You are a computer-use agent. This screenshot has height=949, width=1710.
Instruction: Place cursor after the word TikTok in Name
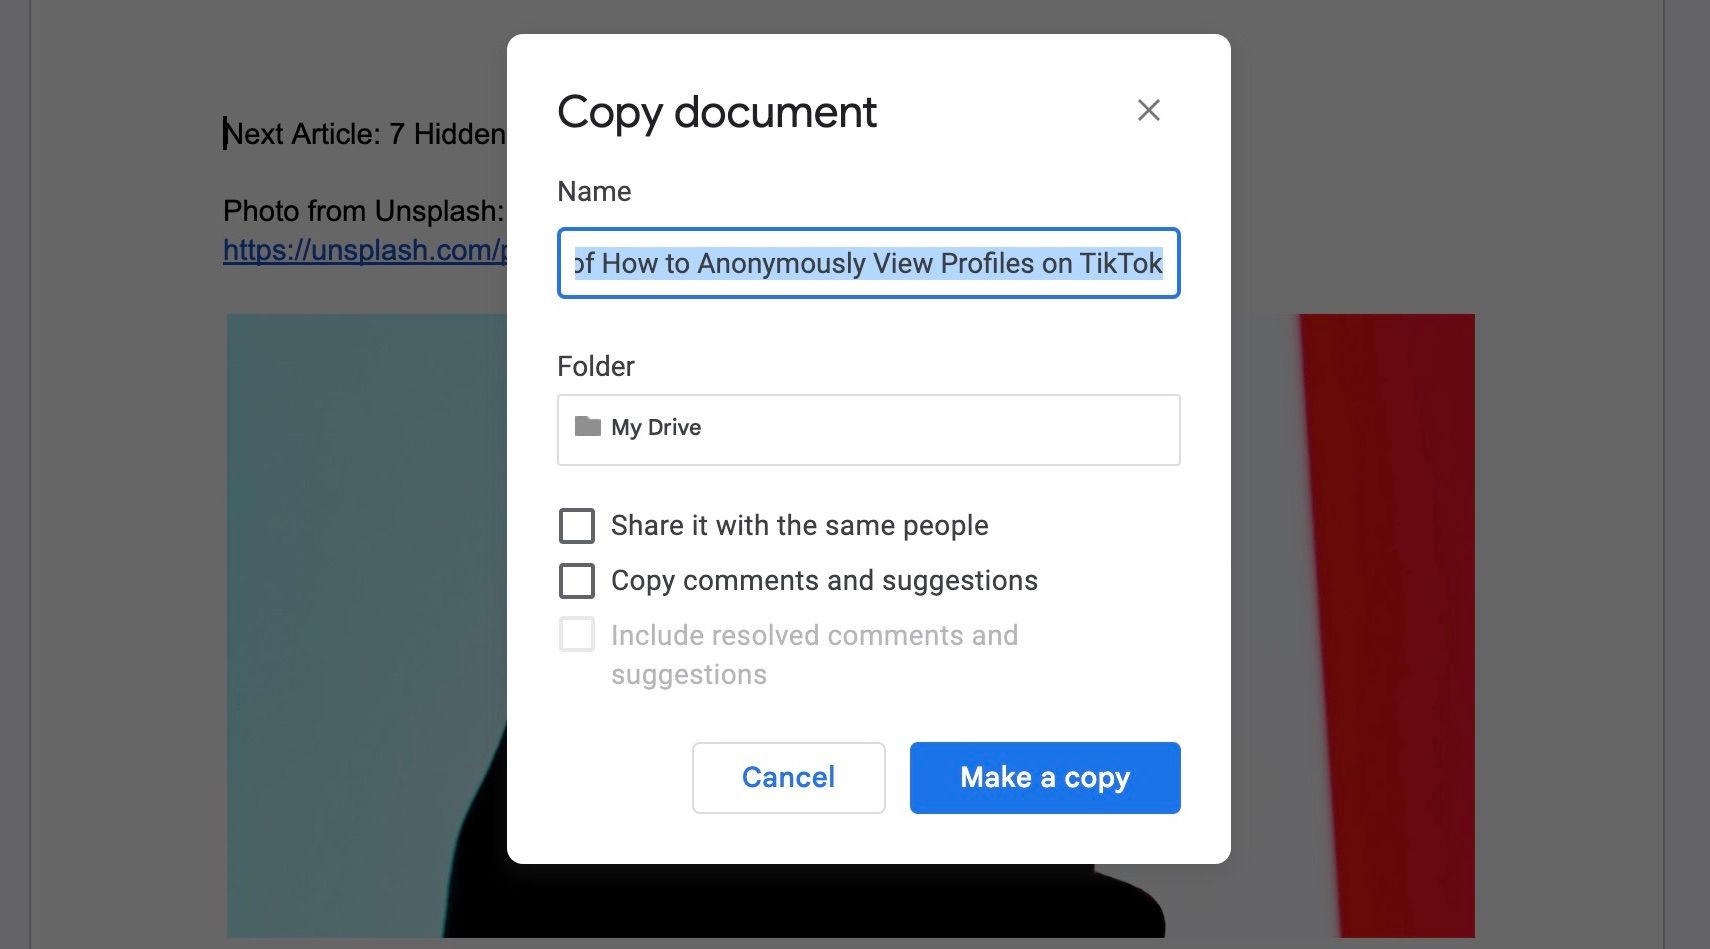(1163, 263)
